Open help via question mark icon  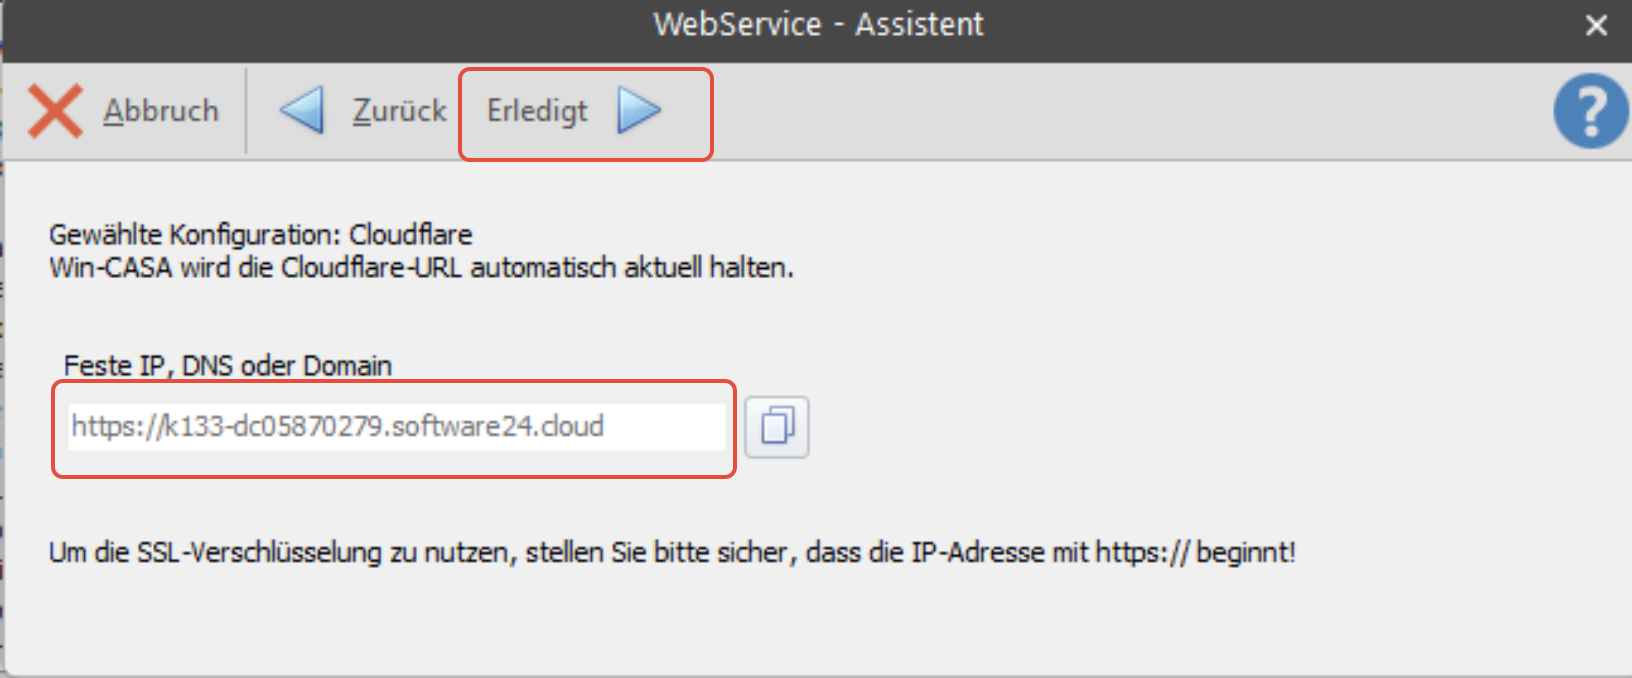click(x=1591, y=111)
